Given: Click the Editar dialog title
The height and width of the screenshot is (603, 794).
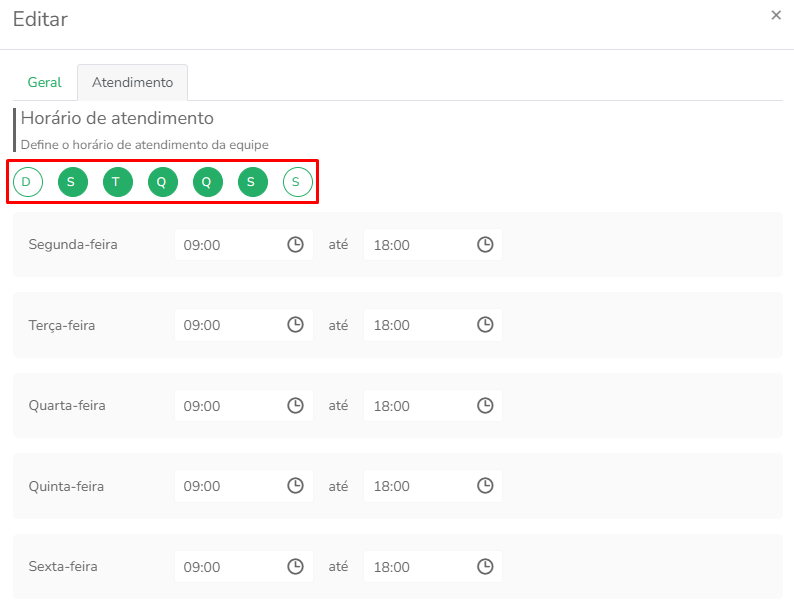Looking at the screenshot, I should tap(40, 19).
